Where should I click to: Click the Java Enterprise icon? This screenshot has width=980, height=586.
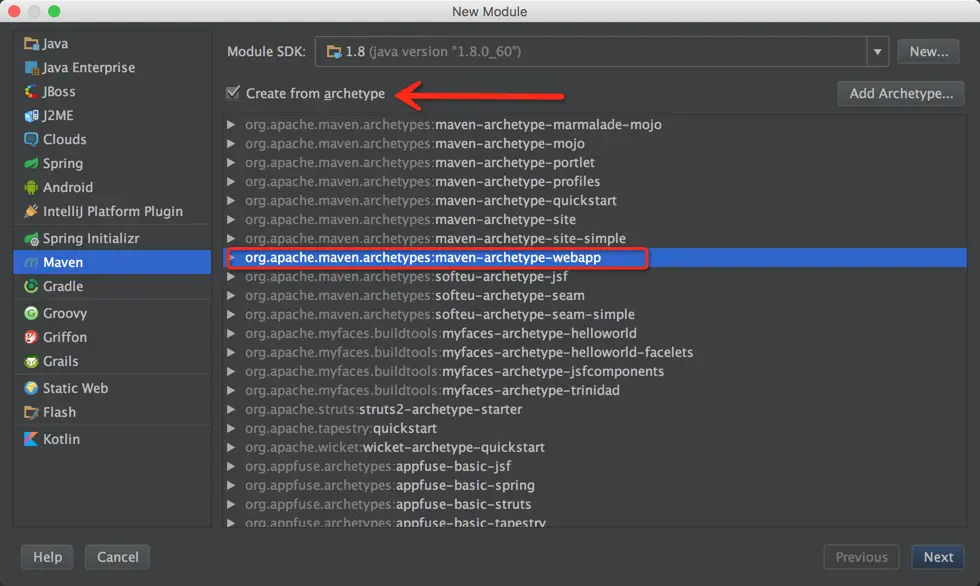click(x=31, y=67)
